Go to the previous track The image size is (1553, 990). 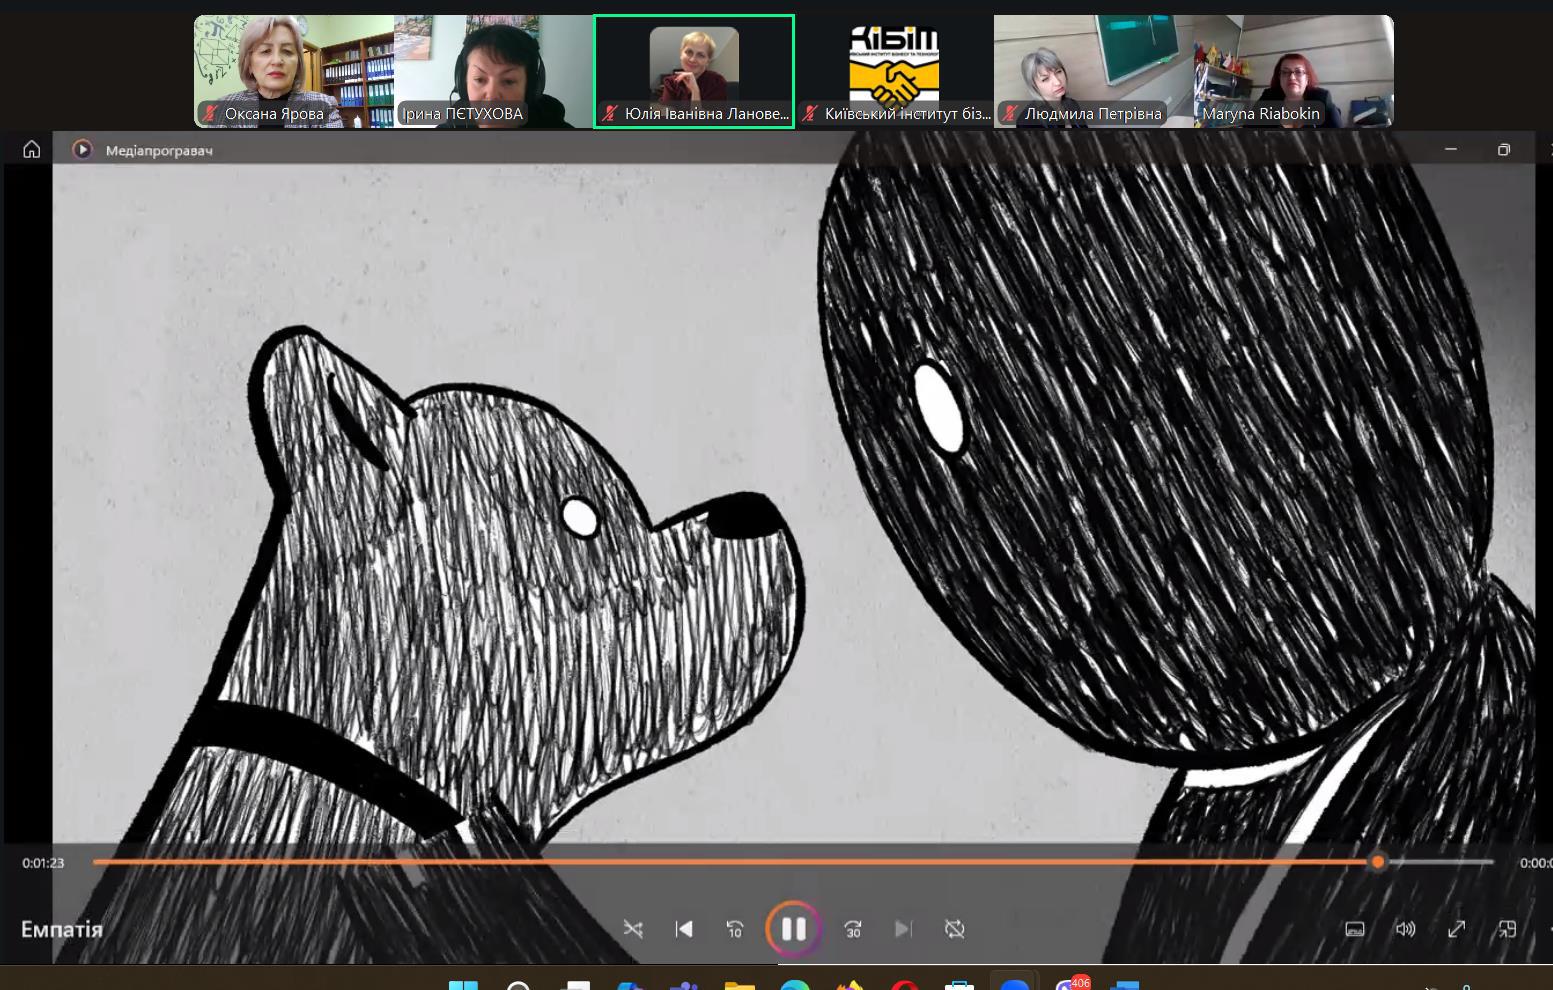coord(684,929)
